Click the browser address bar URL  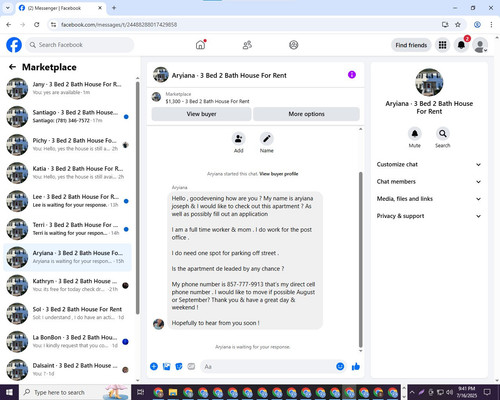point(119,25)
